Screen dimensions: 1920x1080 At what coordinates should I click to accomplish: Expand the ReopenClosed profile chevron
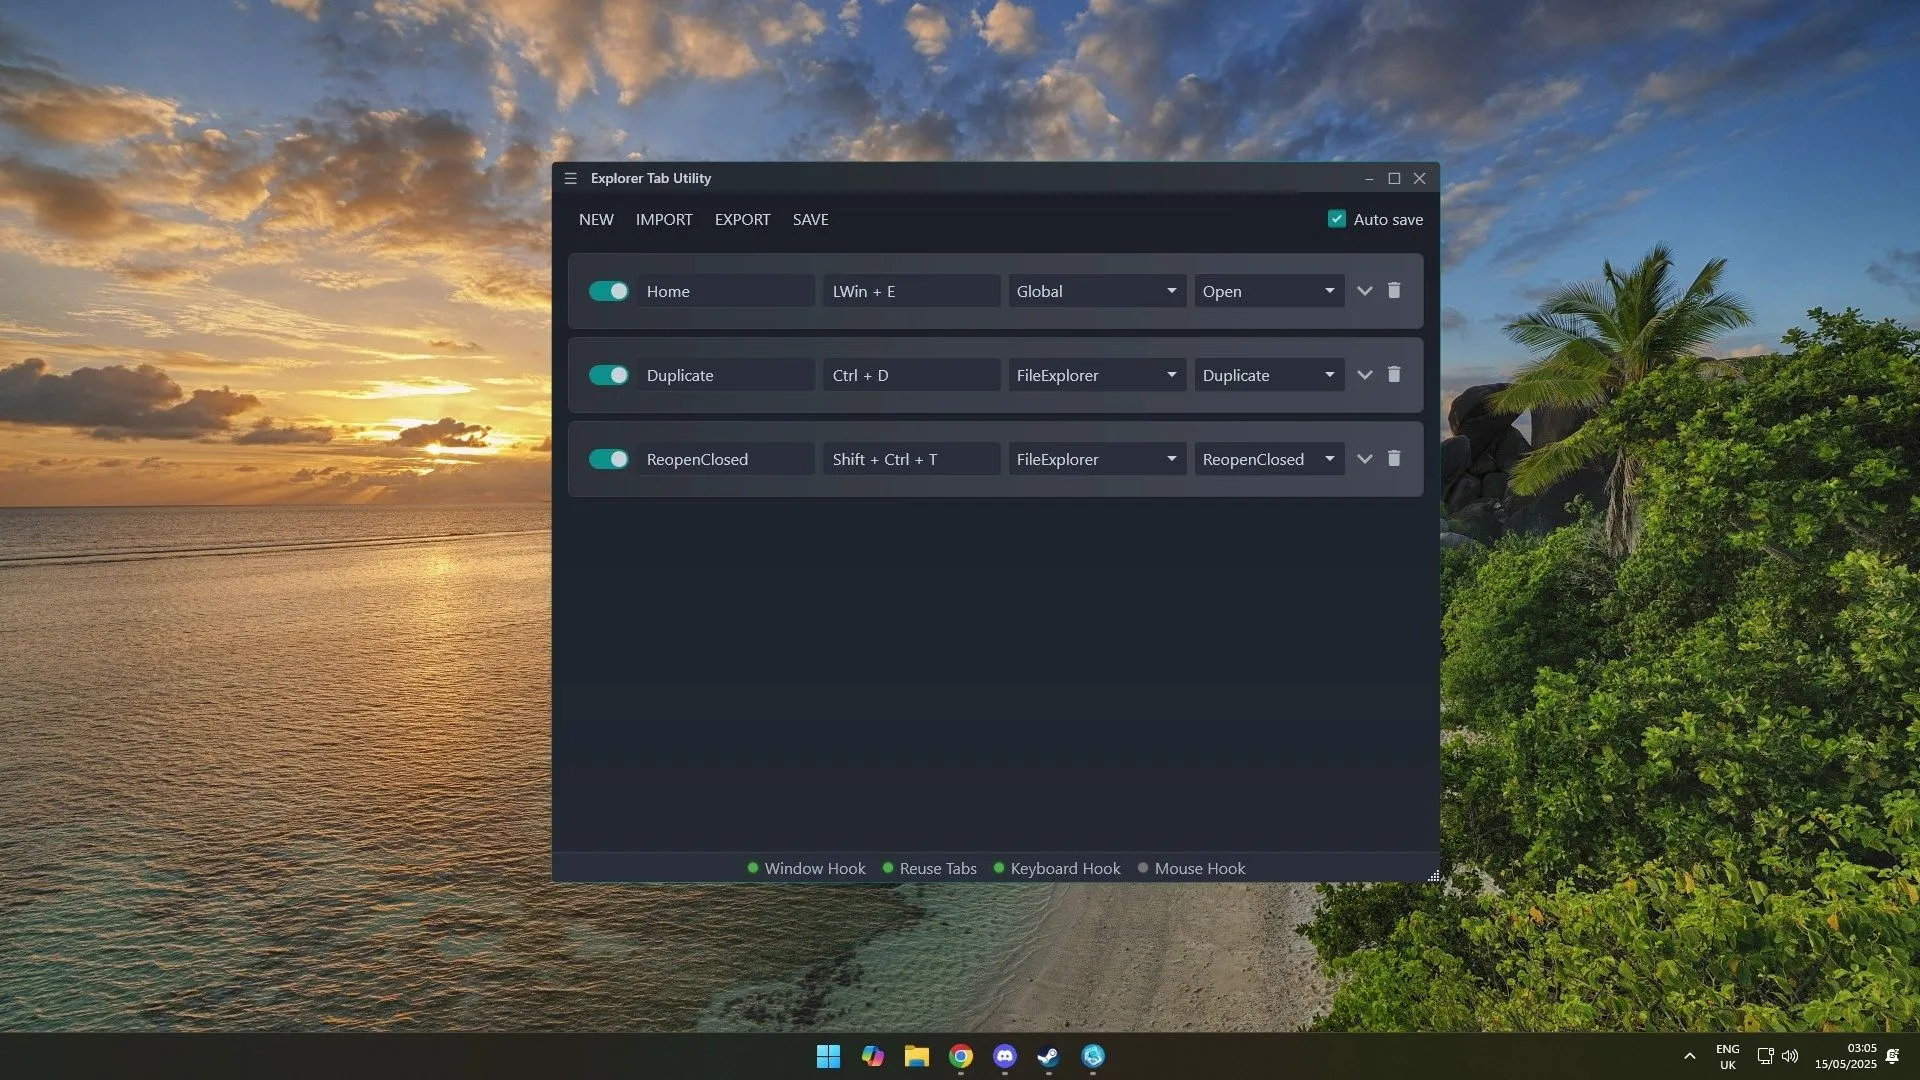click(x=1364, y=459)
